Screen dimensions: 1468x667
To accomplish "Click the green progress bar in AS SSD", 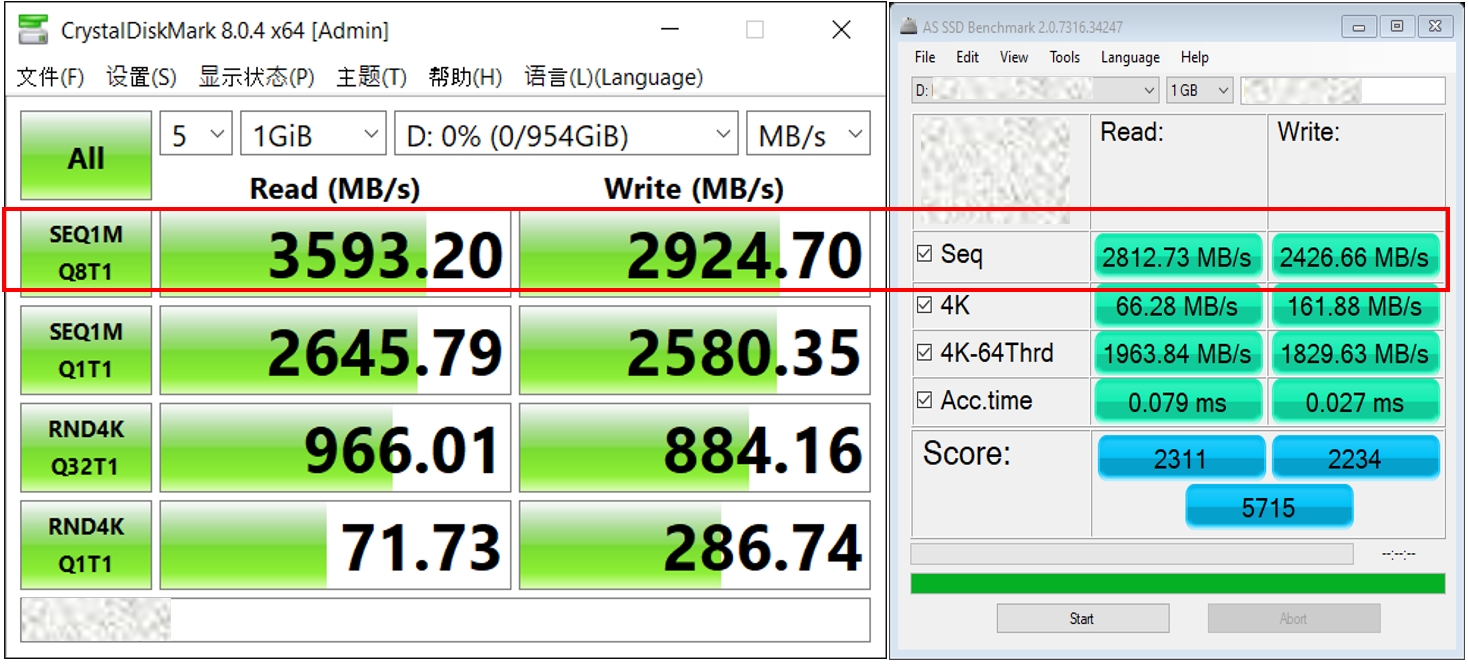I will (1177, 583).
